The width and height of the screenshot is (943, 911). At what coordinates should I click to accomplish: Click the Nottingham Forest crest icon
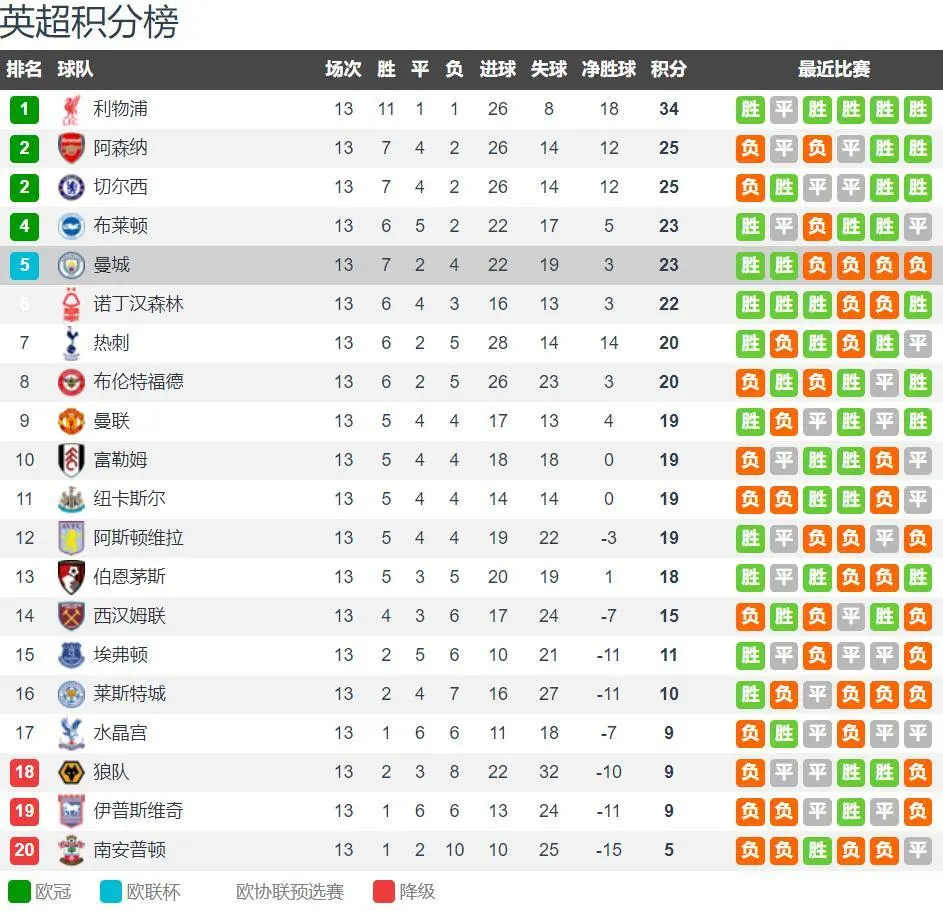coord(72,304)
